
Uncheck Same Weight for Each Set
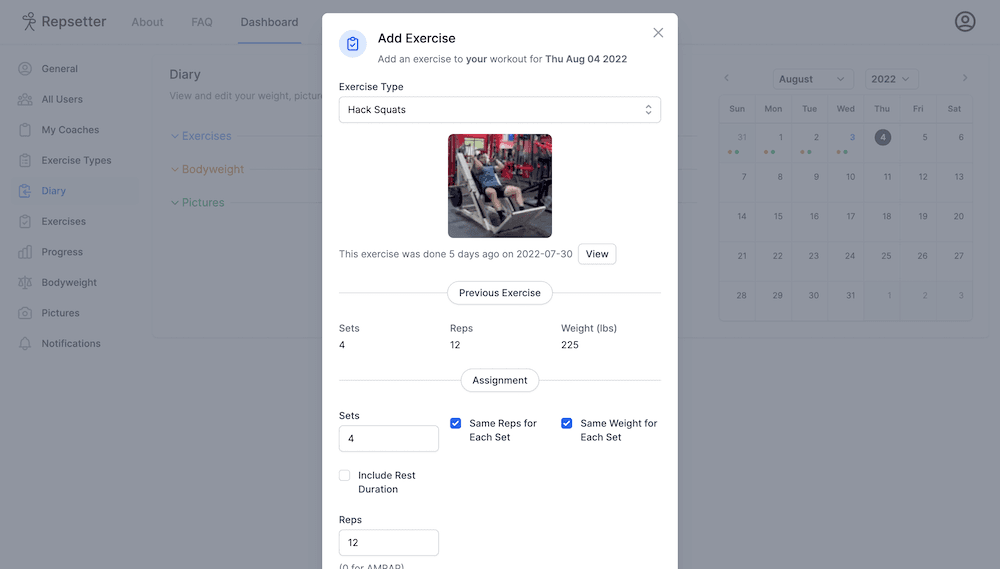(566, 423)
